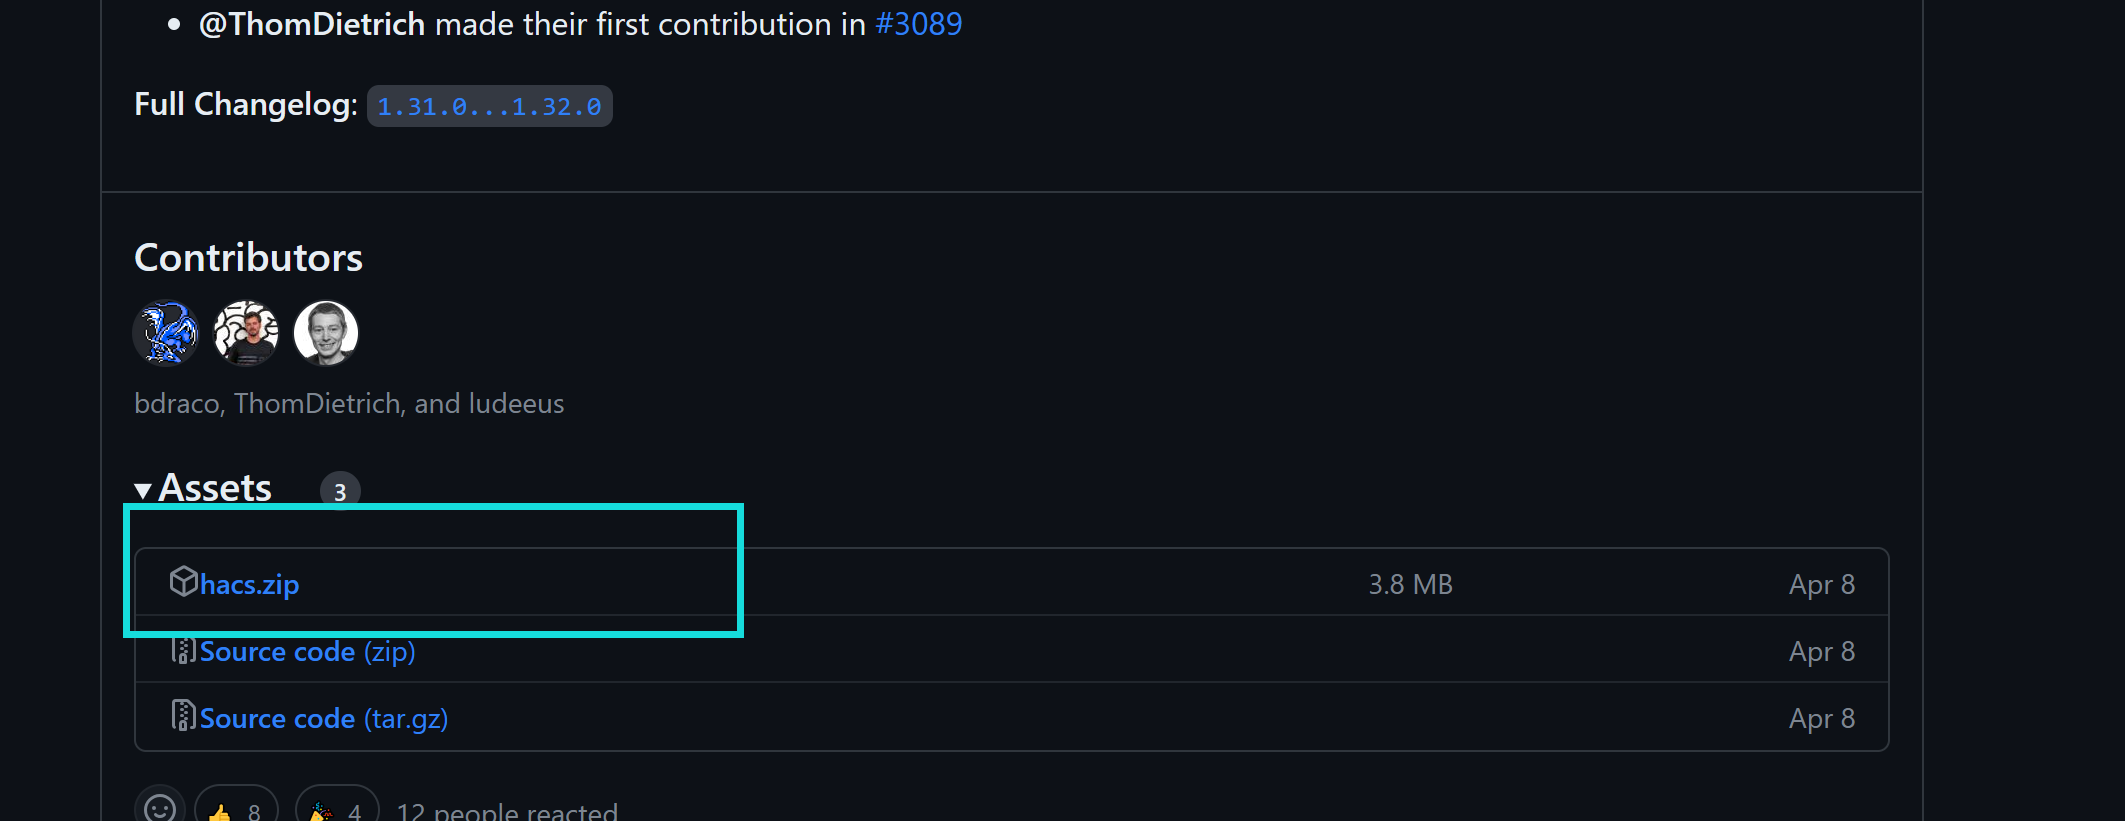This screenshot has height=821, width=2125.
Task: Collapse the Assets section triangle
Action: tap(143, 490)
